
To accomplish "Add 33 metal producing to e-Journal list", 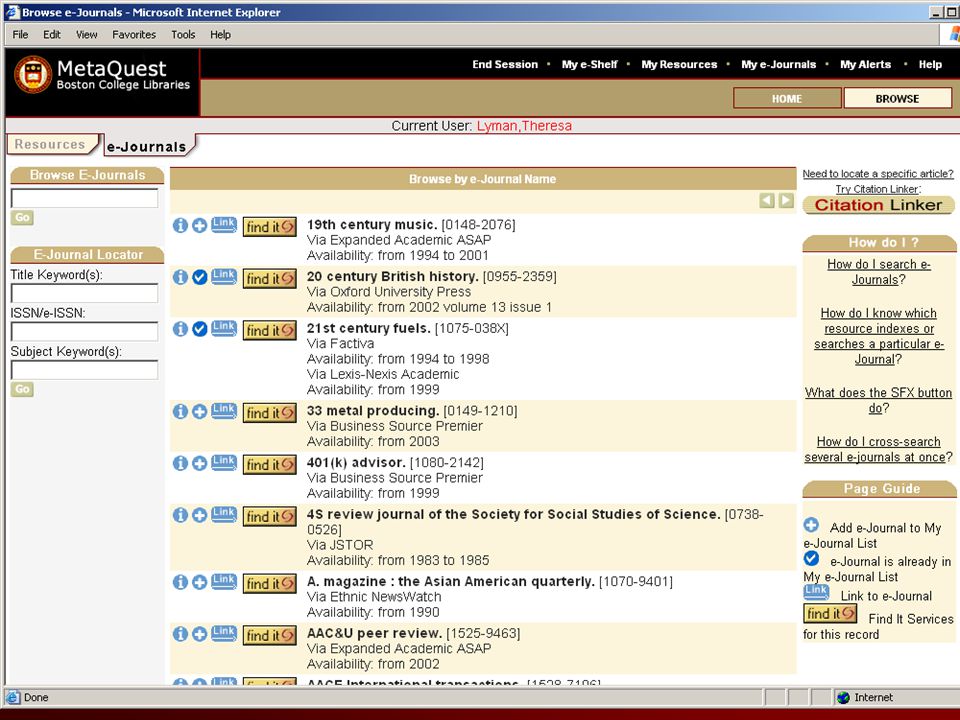I will (x=200, y=411).
